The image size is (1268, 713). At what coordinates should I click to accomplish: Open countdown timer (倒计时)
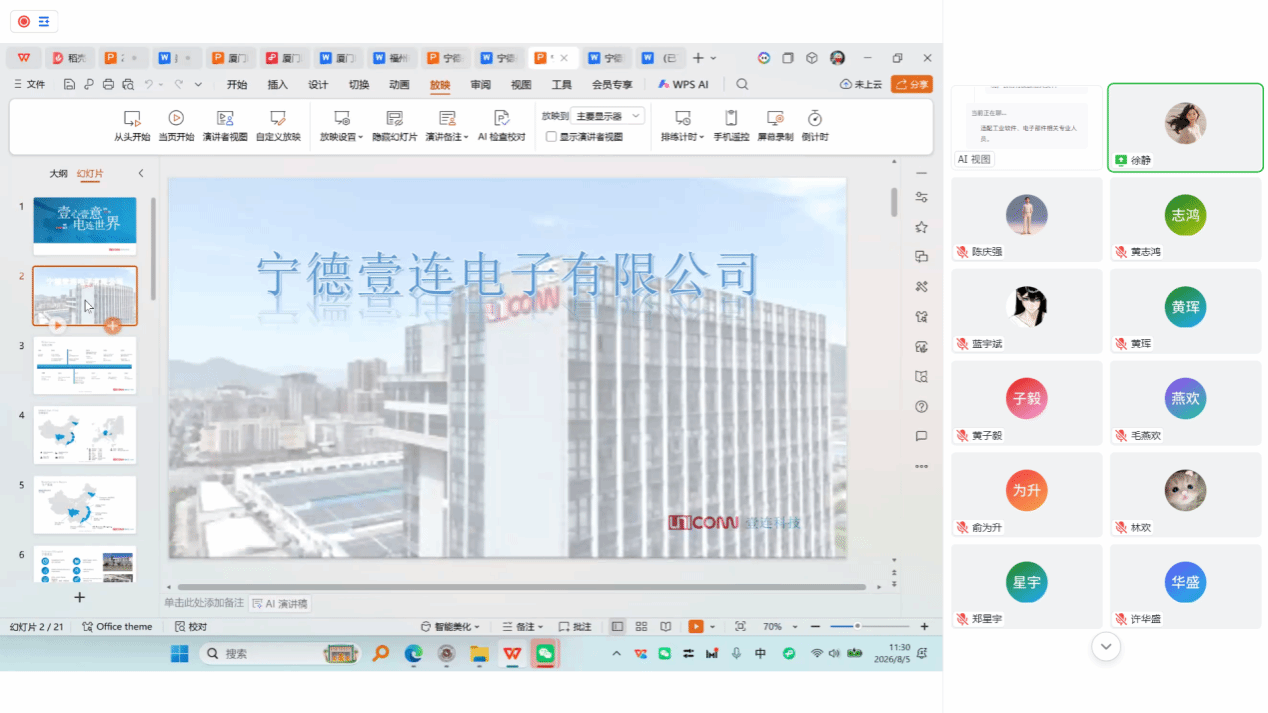(x=815, y=126)
